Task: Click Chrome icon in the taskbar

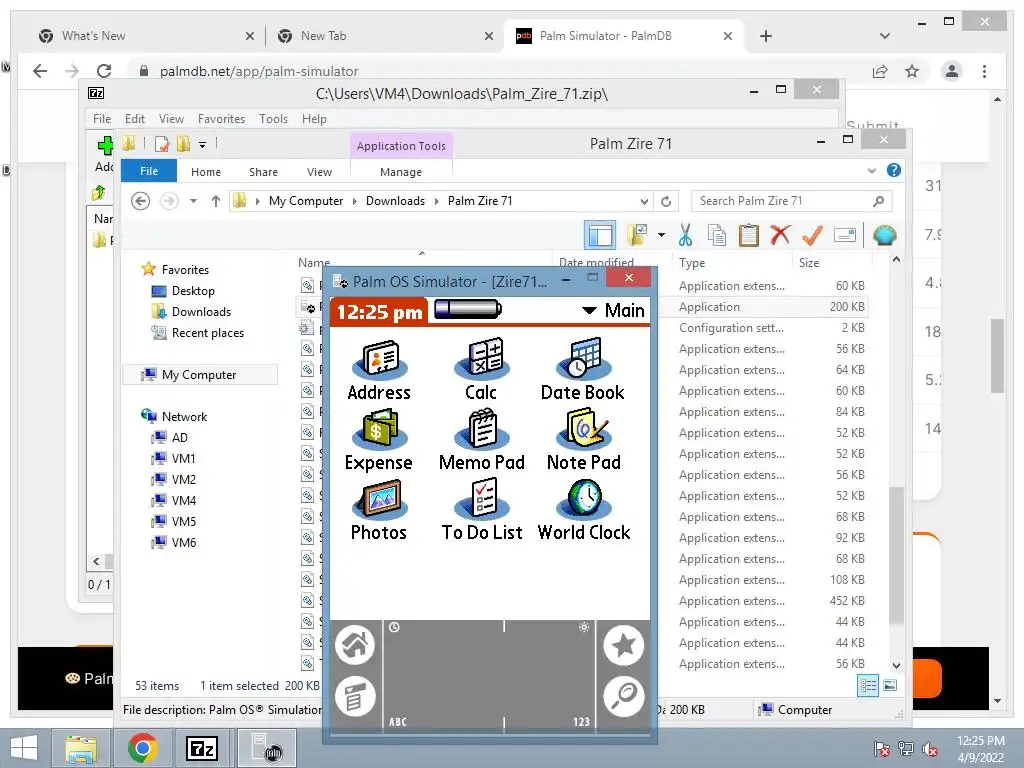Action: click(x=142, y=748)
